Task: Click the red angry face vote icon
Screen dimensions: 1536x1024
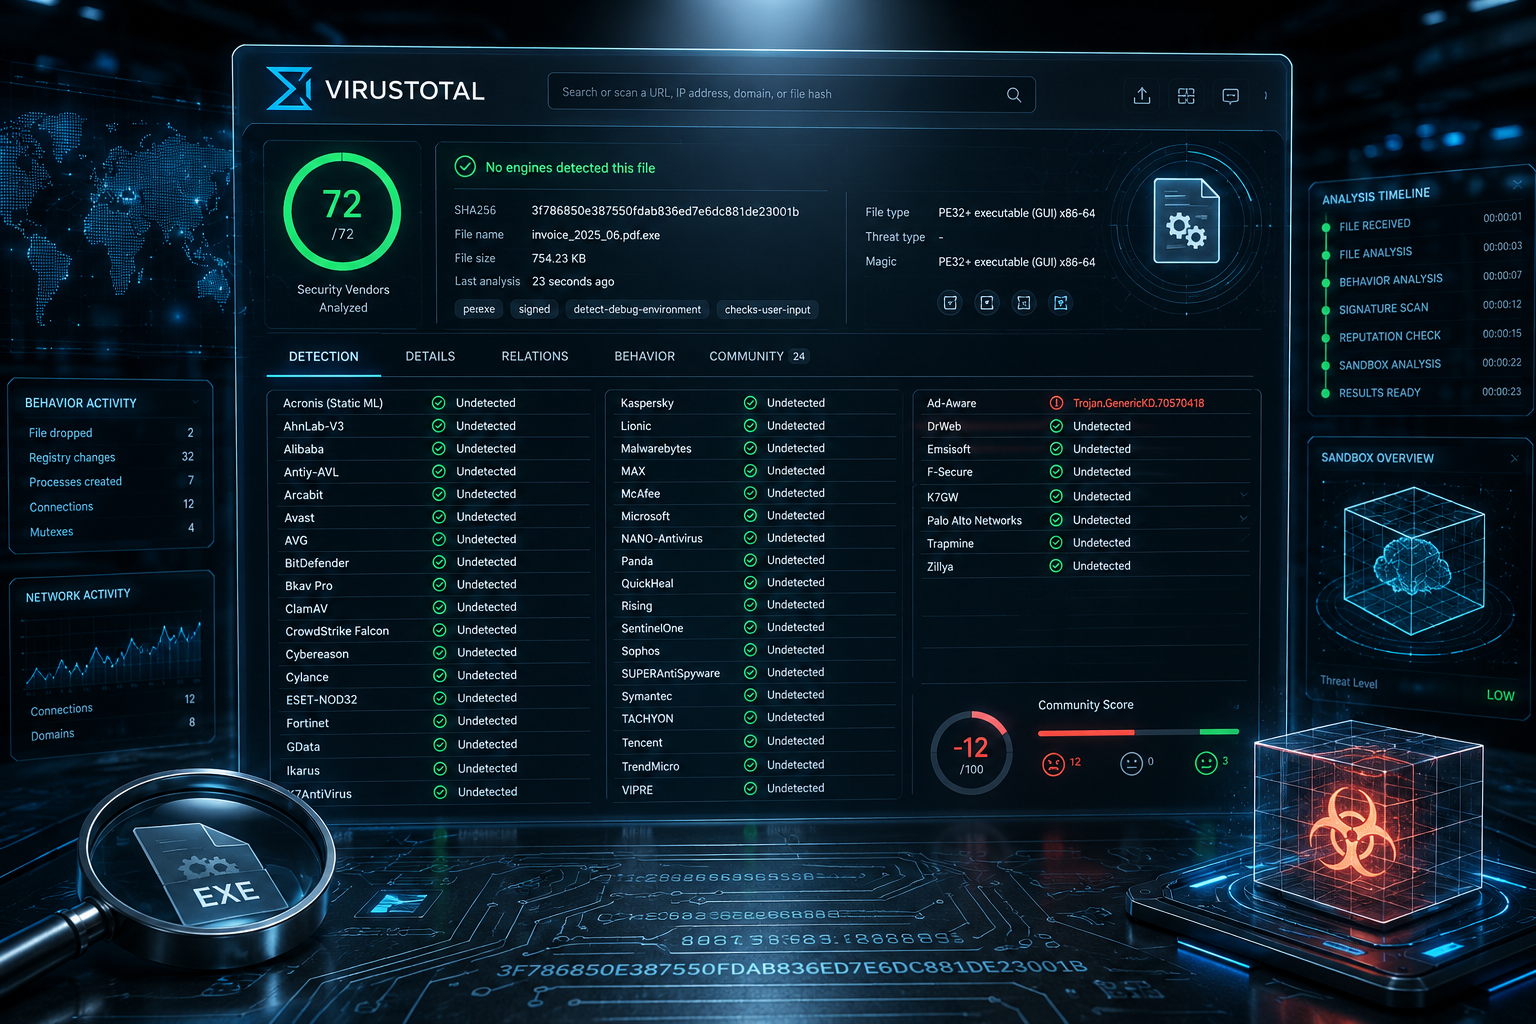Action: tap(1053, 764)
